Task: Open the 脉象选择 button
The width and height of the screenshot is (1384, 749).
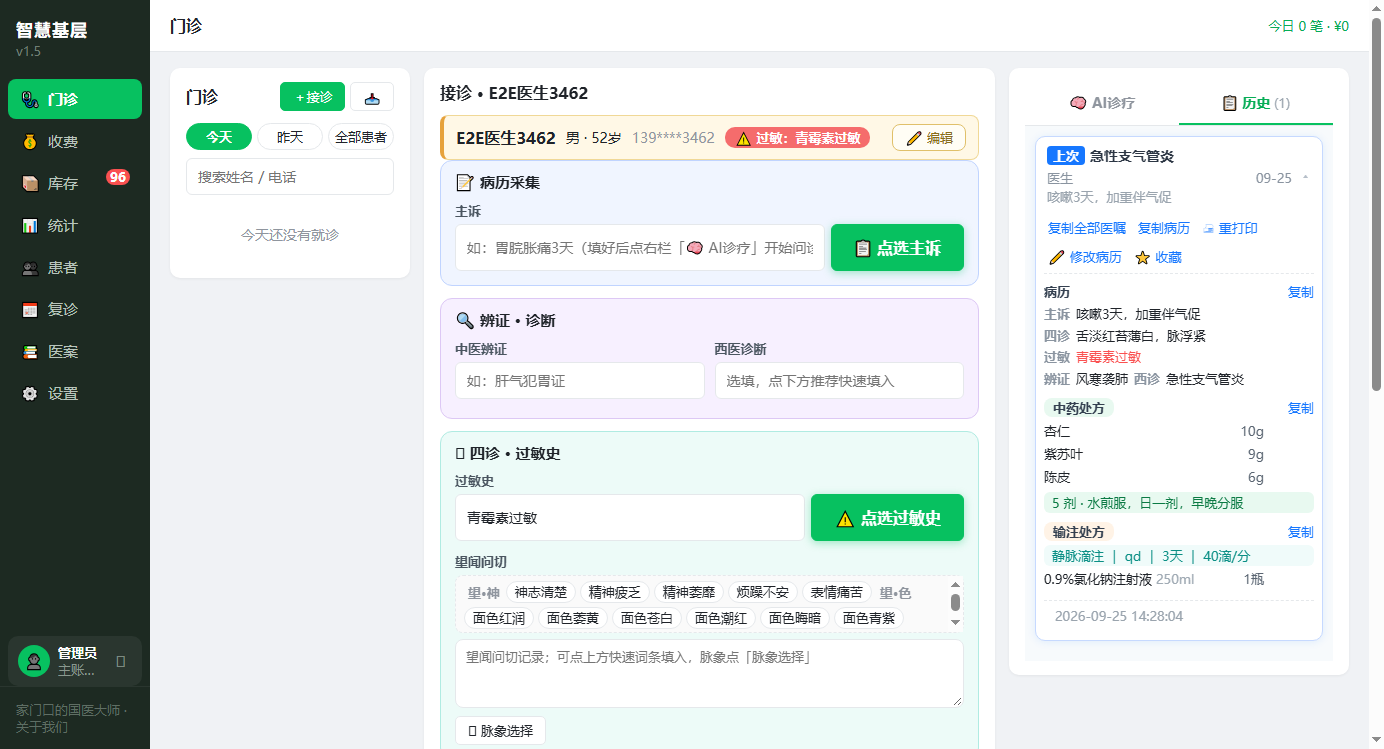Action: pyautogui.click(x=500, y=731)
